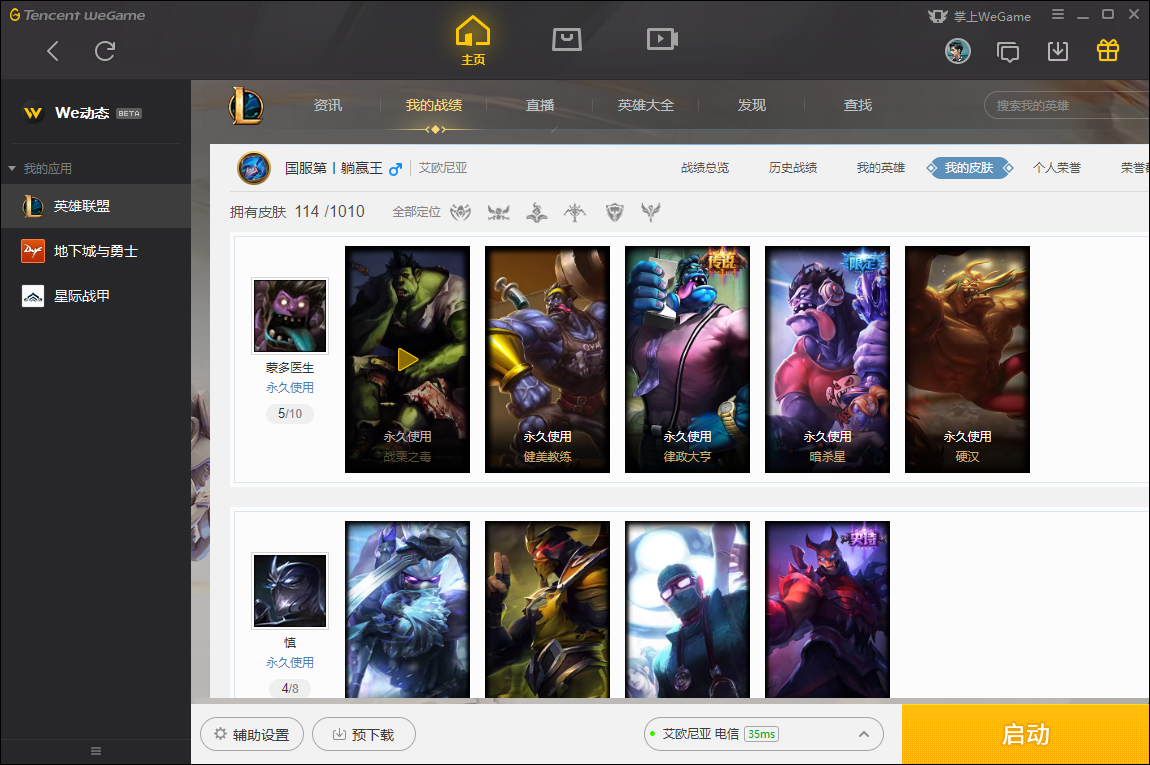Open Shen's red demon skin card

pos(827,609)
